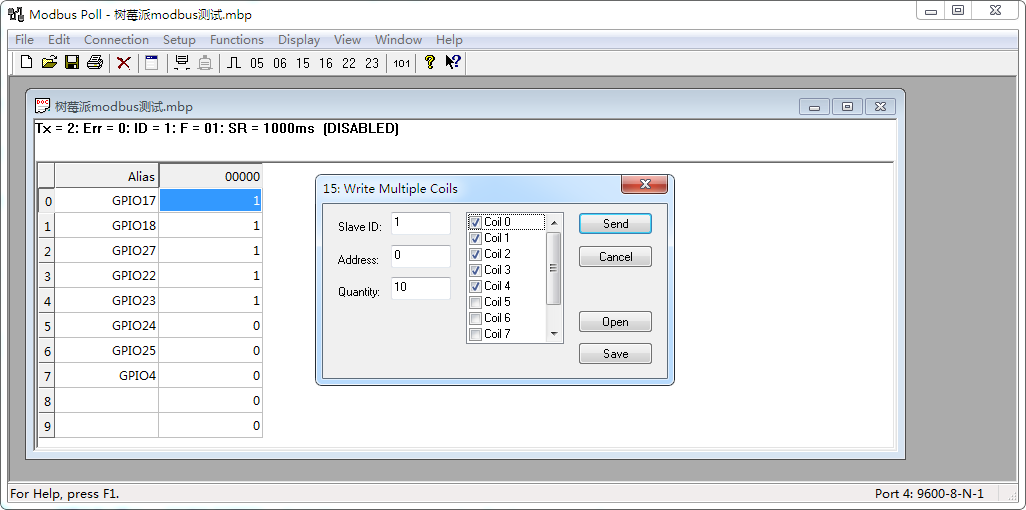This screenshot has width=1026, height=510.
Task: Click the coil list scroll down arrow
Action: [554, 334]
